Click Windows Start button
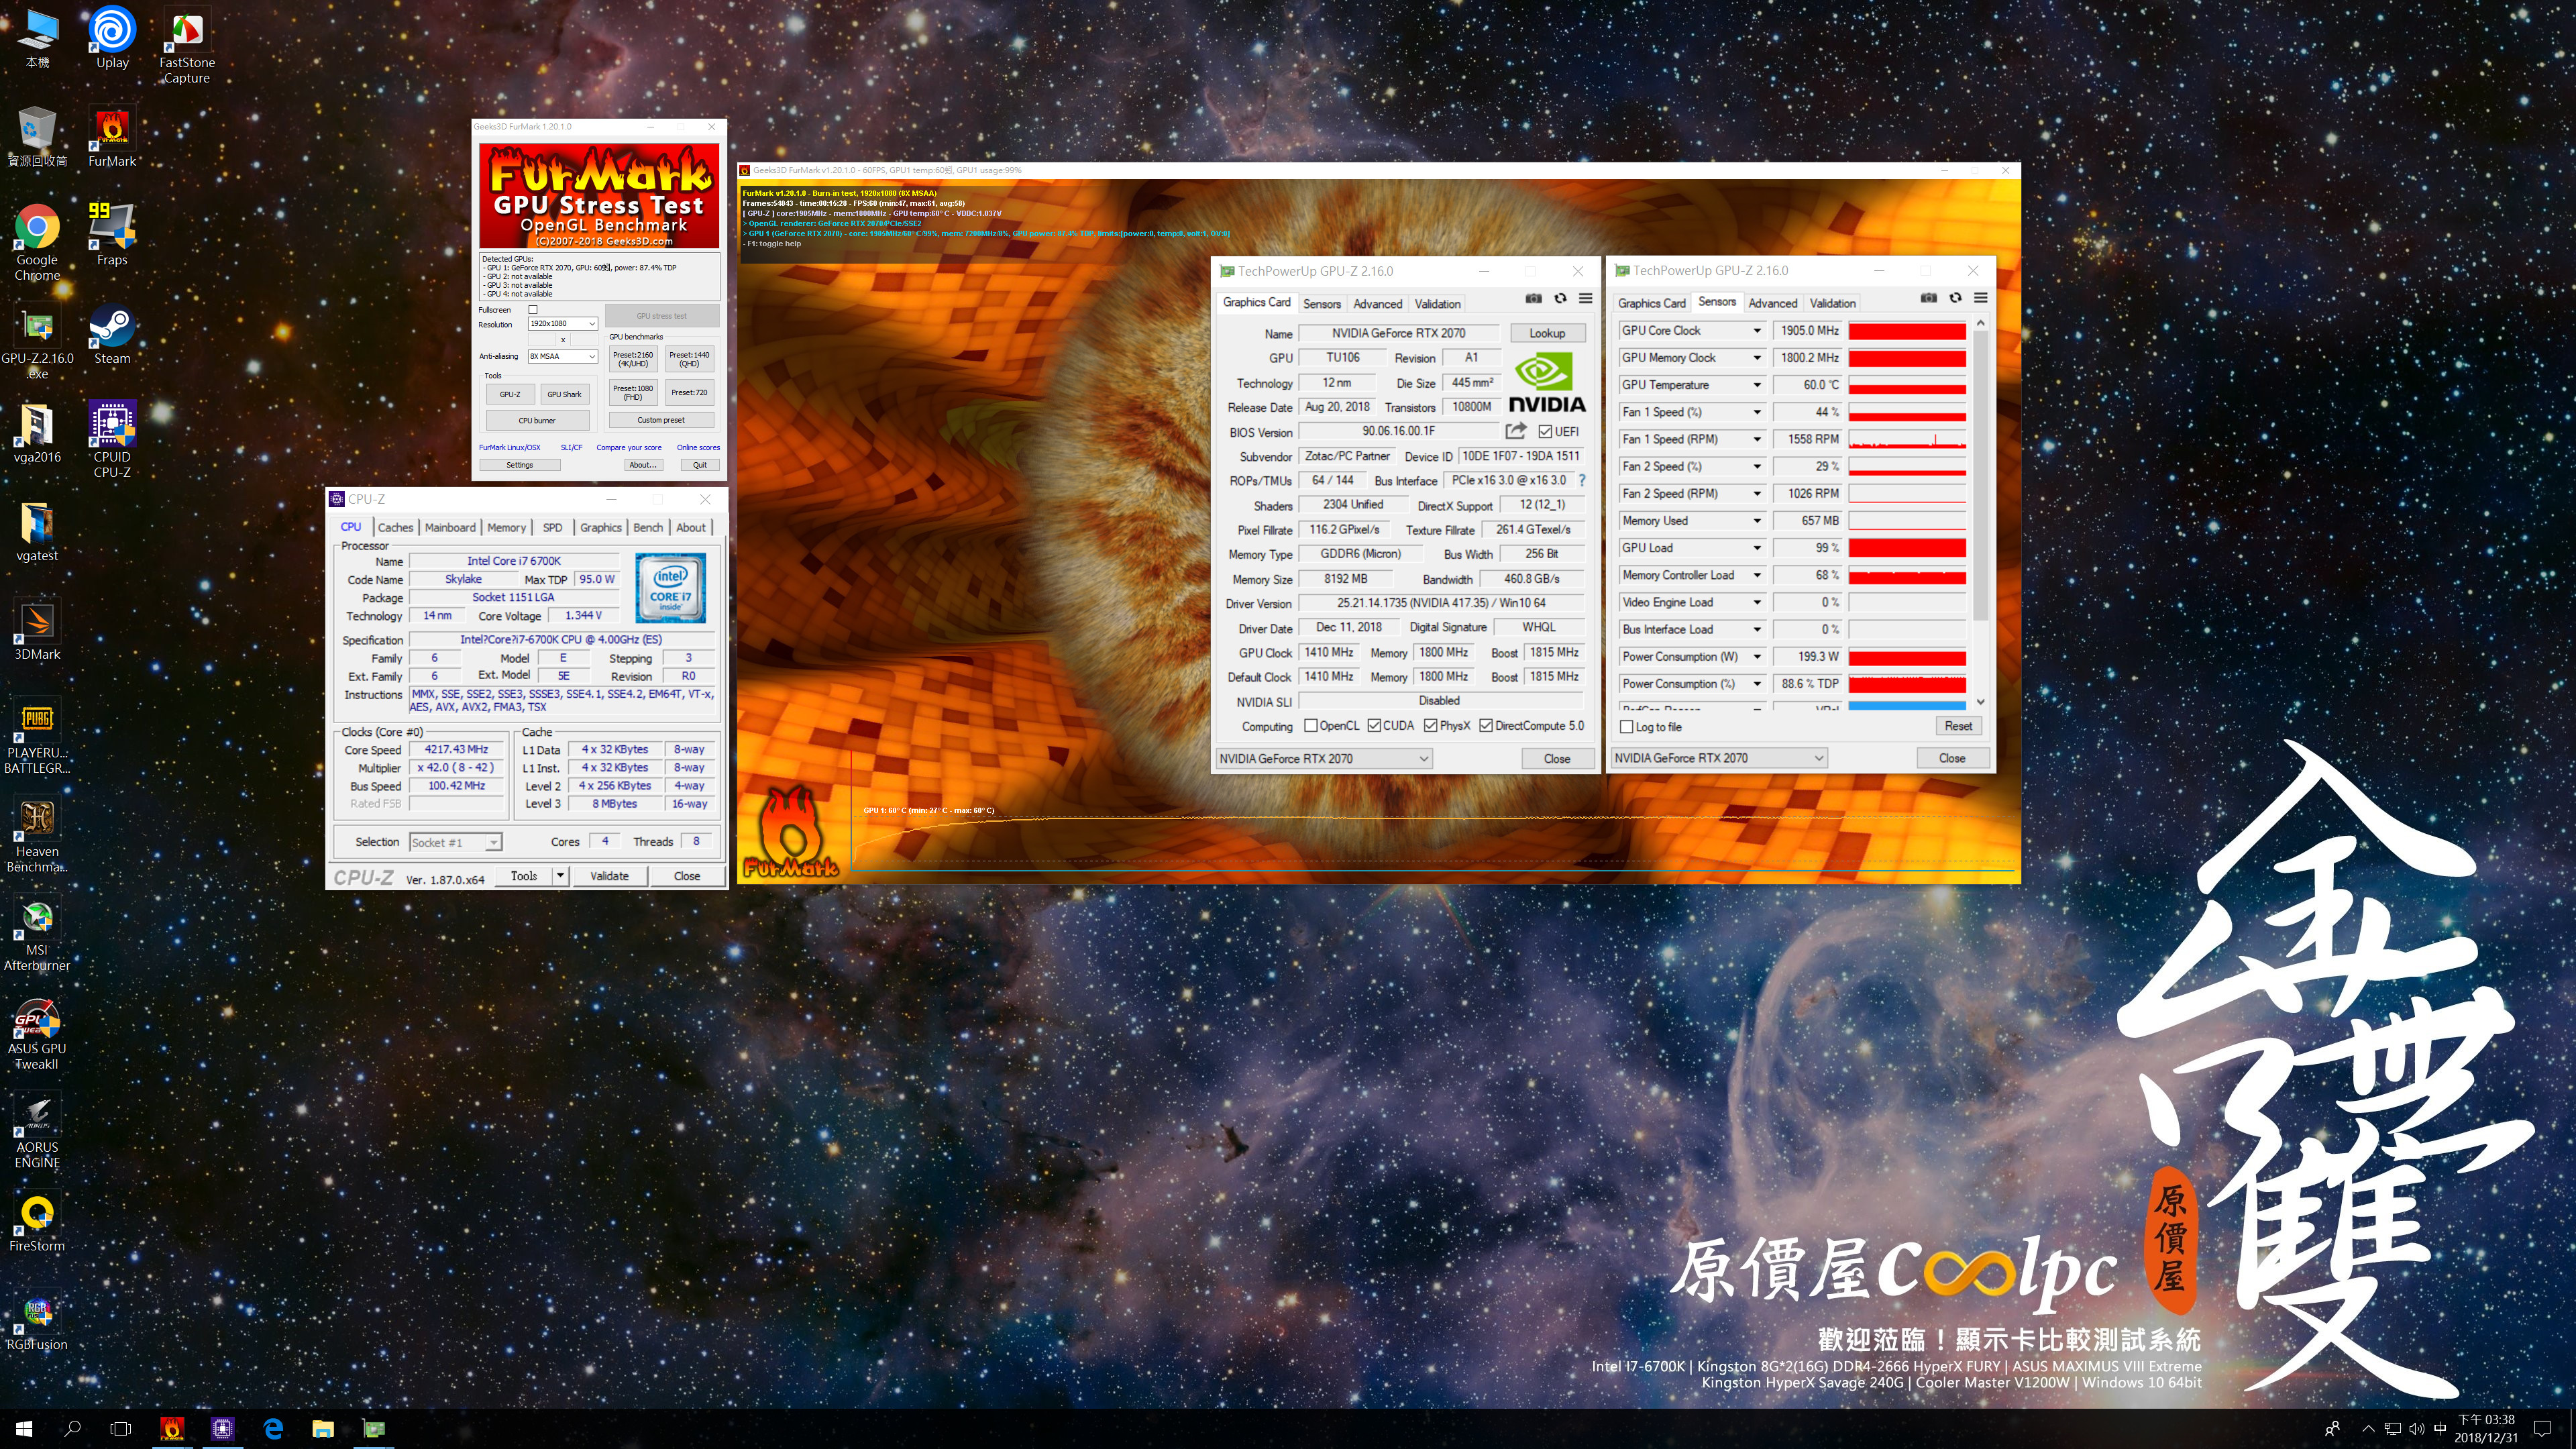 tap(24, 1429)
